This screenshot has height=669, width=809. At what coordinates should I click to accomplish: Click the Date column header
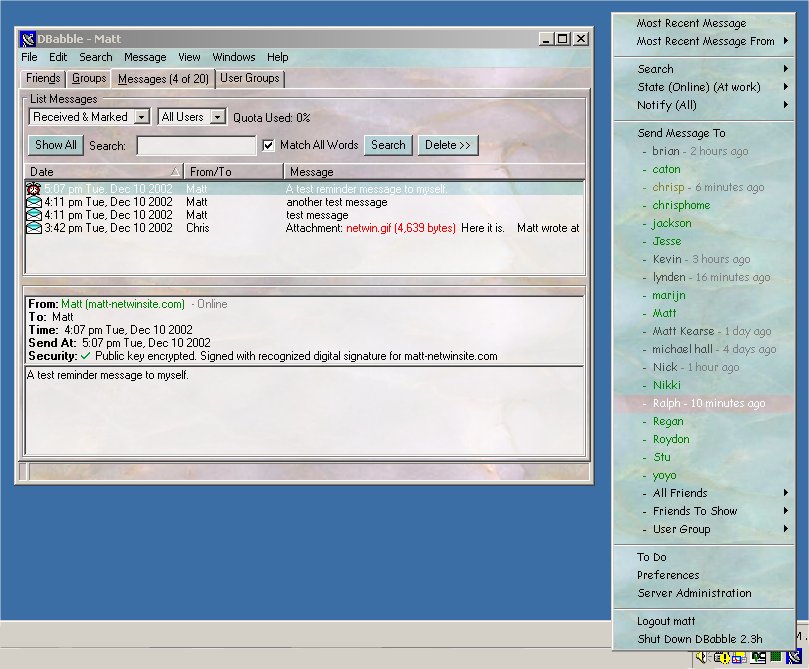click(x=104, y=171)
